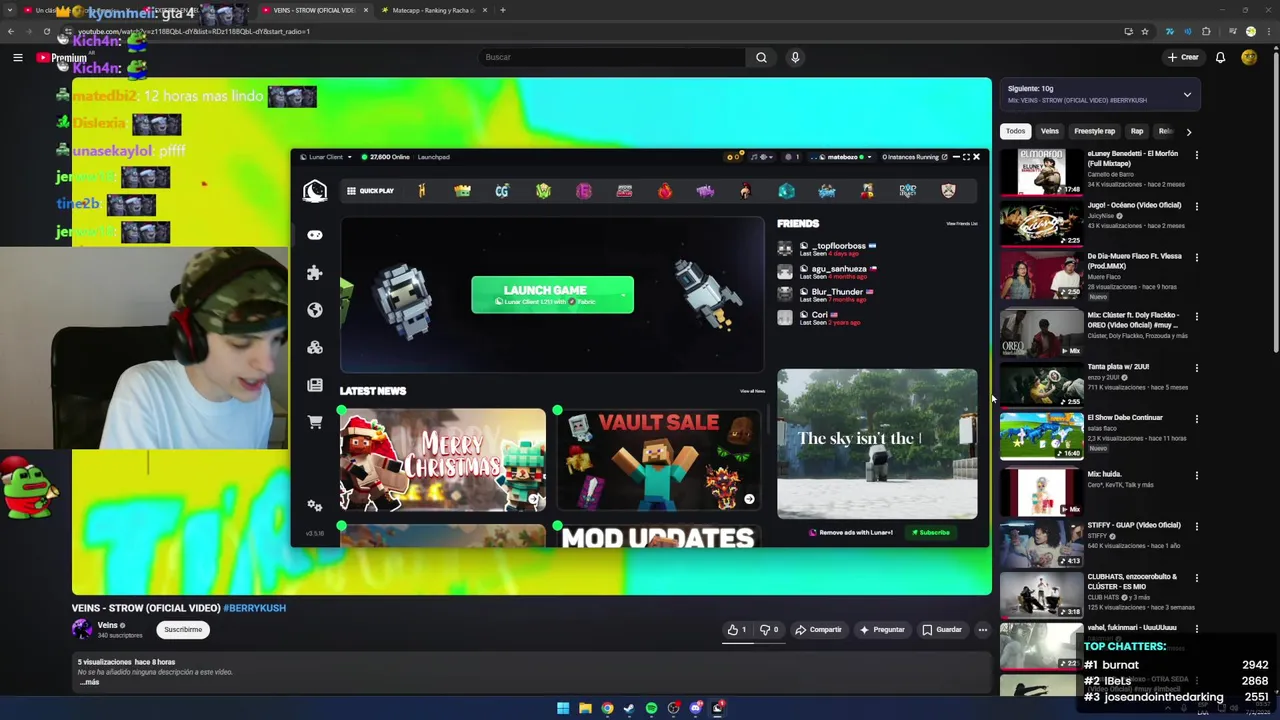Expand video description with ...más
1280x720 pixels.
tap(90, 682)
